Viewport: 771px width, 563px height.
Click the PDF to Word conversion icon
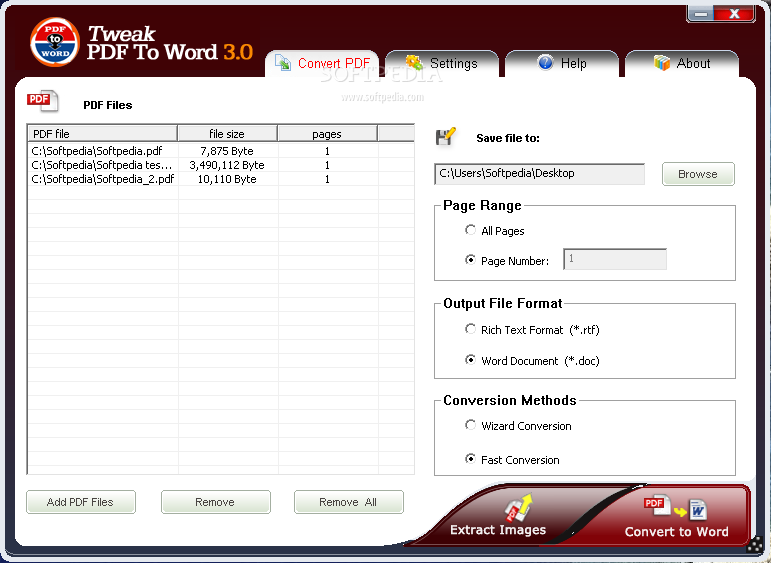pyautogui.click(x=675, y=510)
